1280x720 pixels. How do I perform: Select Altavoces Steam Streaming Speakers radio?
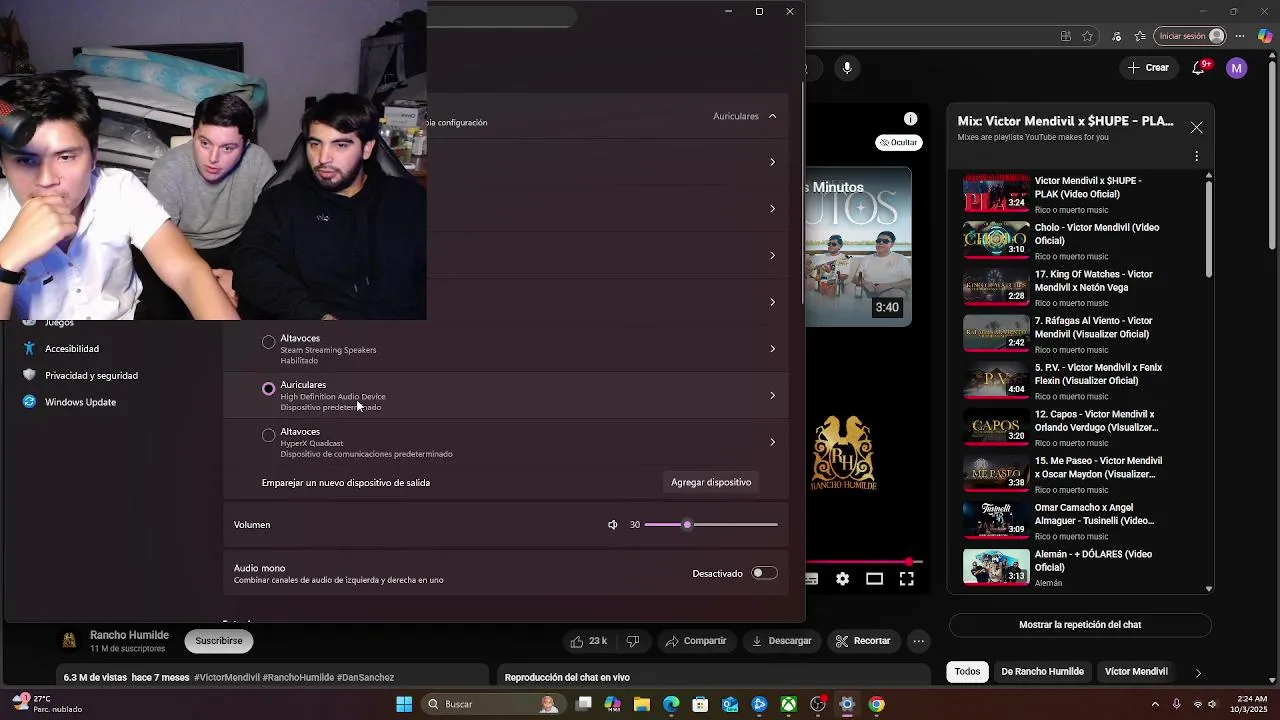tap(268, 342)
